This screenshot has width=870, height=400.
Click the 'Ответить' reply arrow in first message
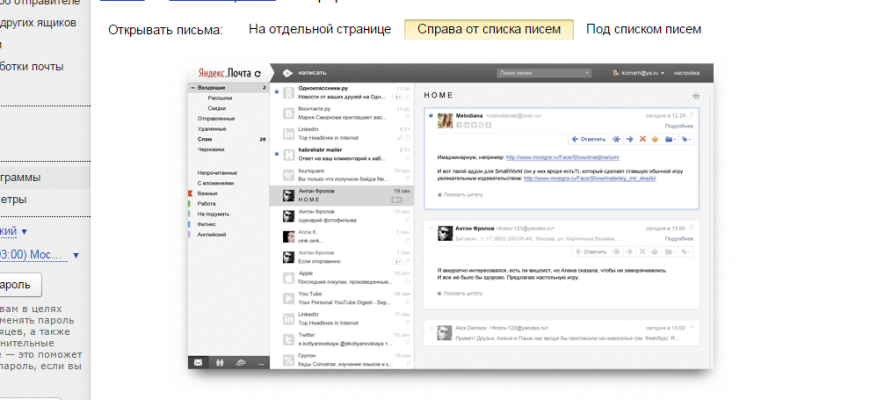(x=588, y=139)
